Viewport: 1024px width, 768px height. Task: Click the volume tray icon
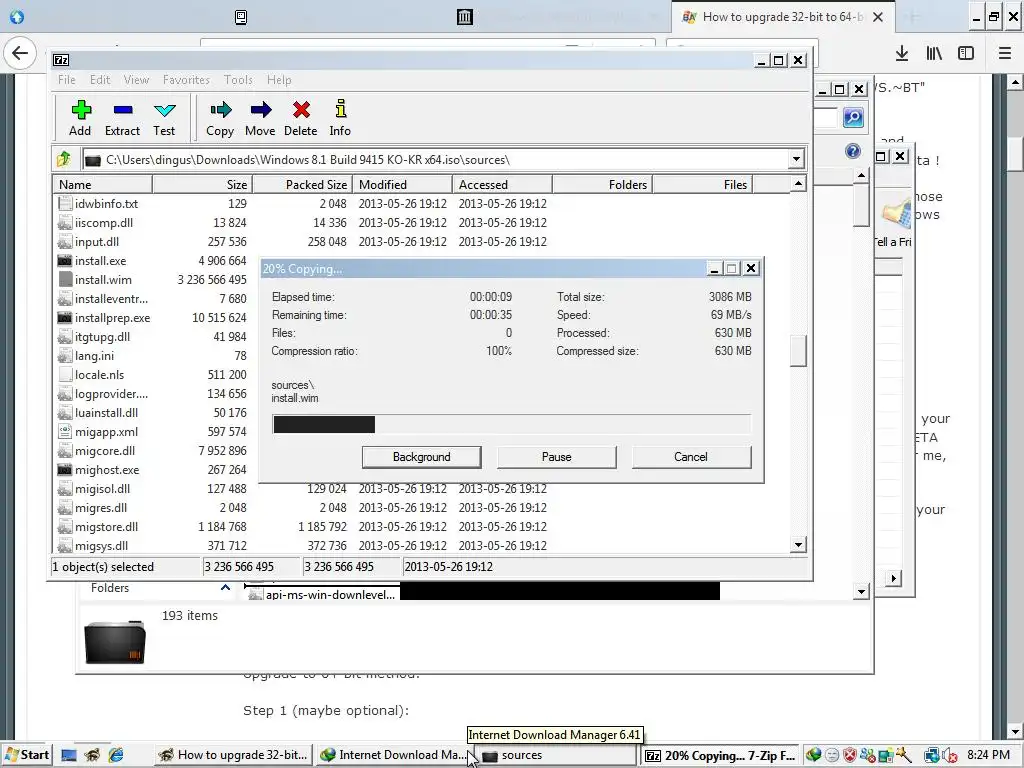tap(949, 756)
